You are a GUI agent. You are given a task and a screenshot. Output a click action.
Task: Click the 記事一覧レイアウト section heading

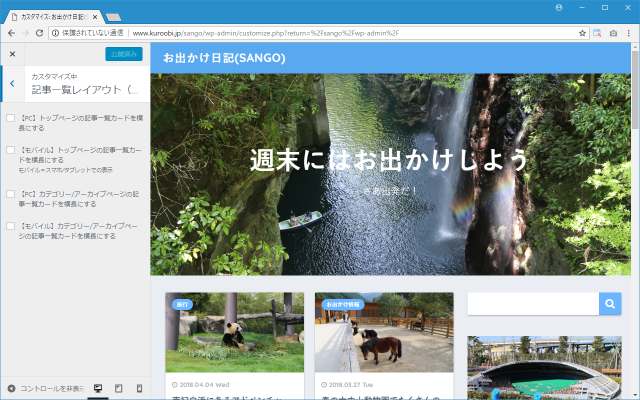click(85, 89)
